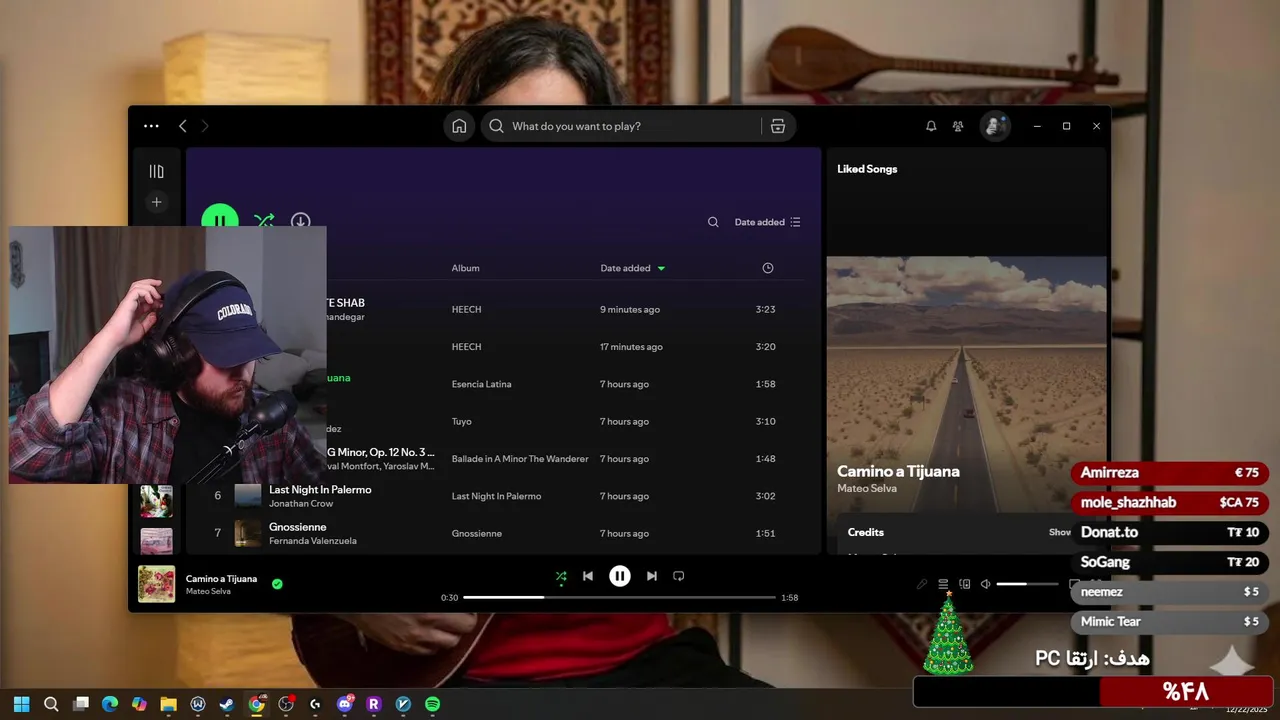This screenshot has height=720, width=1280.
Task: Pause playback in the bottom player bar
Action: tap(620, 576)
